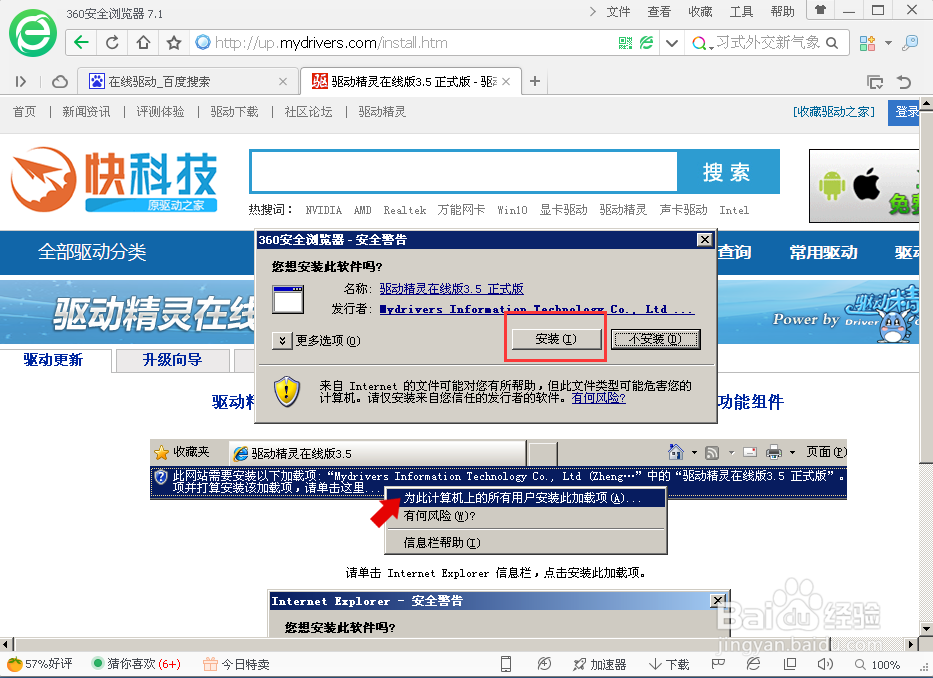Image resolution: width=933 pixels, height=678 pixels.
Task: Click the site search input field
Action: pos(464,171)
